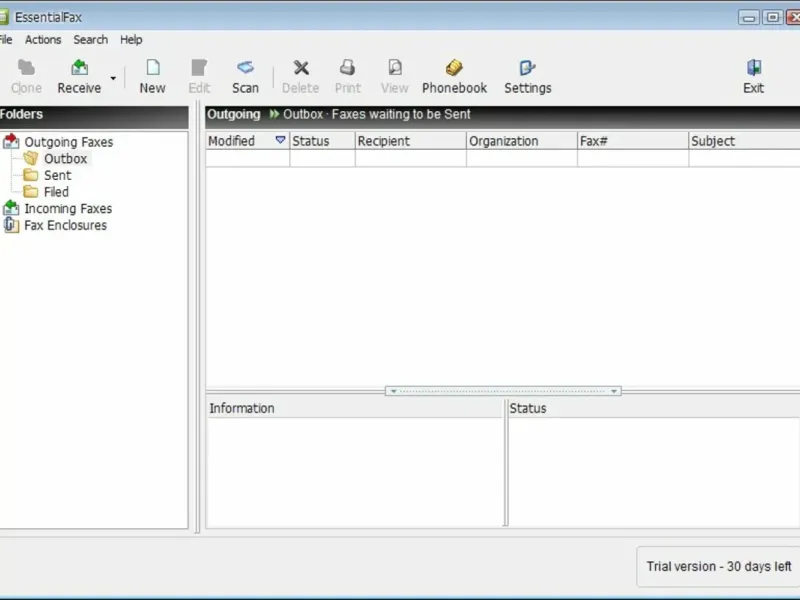Sort by the Modified column header
Screen dimensions: 800x600
click(x=247, y=141)
